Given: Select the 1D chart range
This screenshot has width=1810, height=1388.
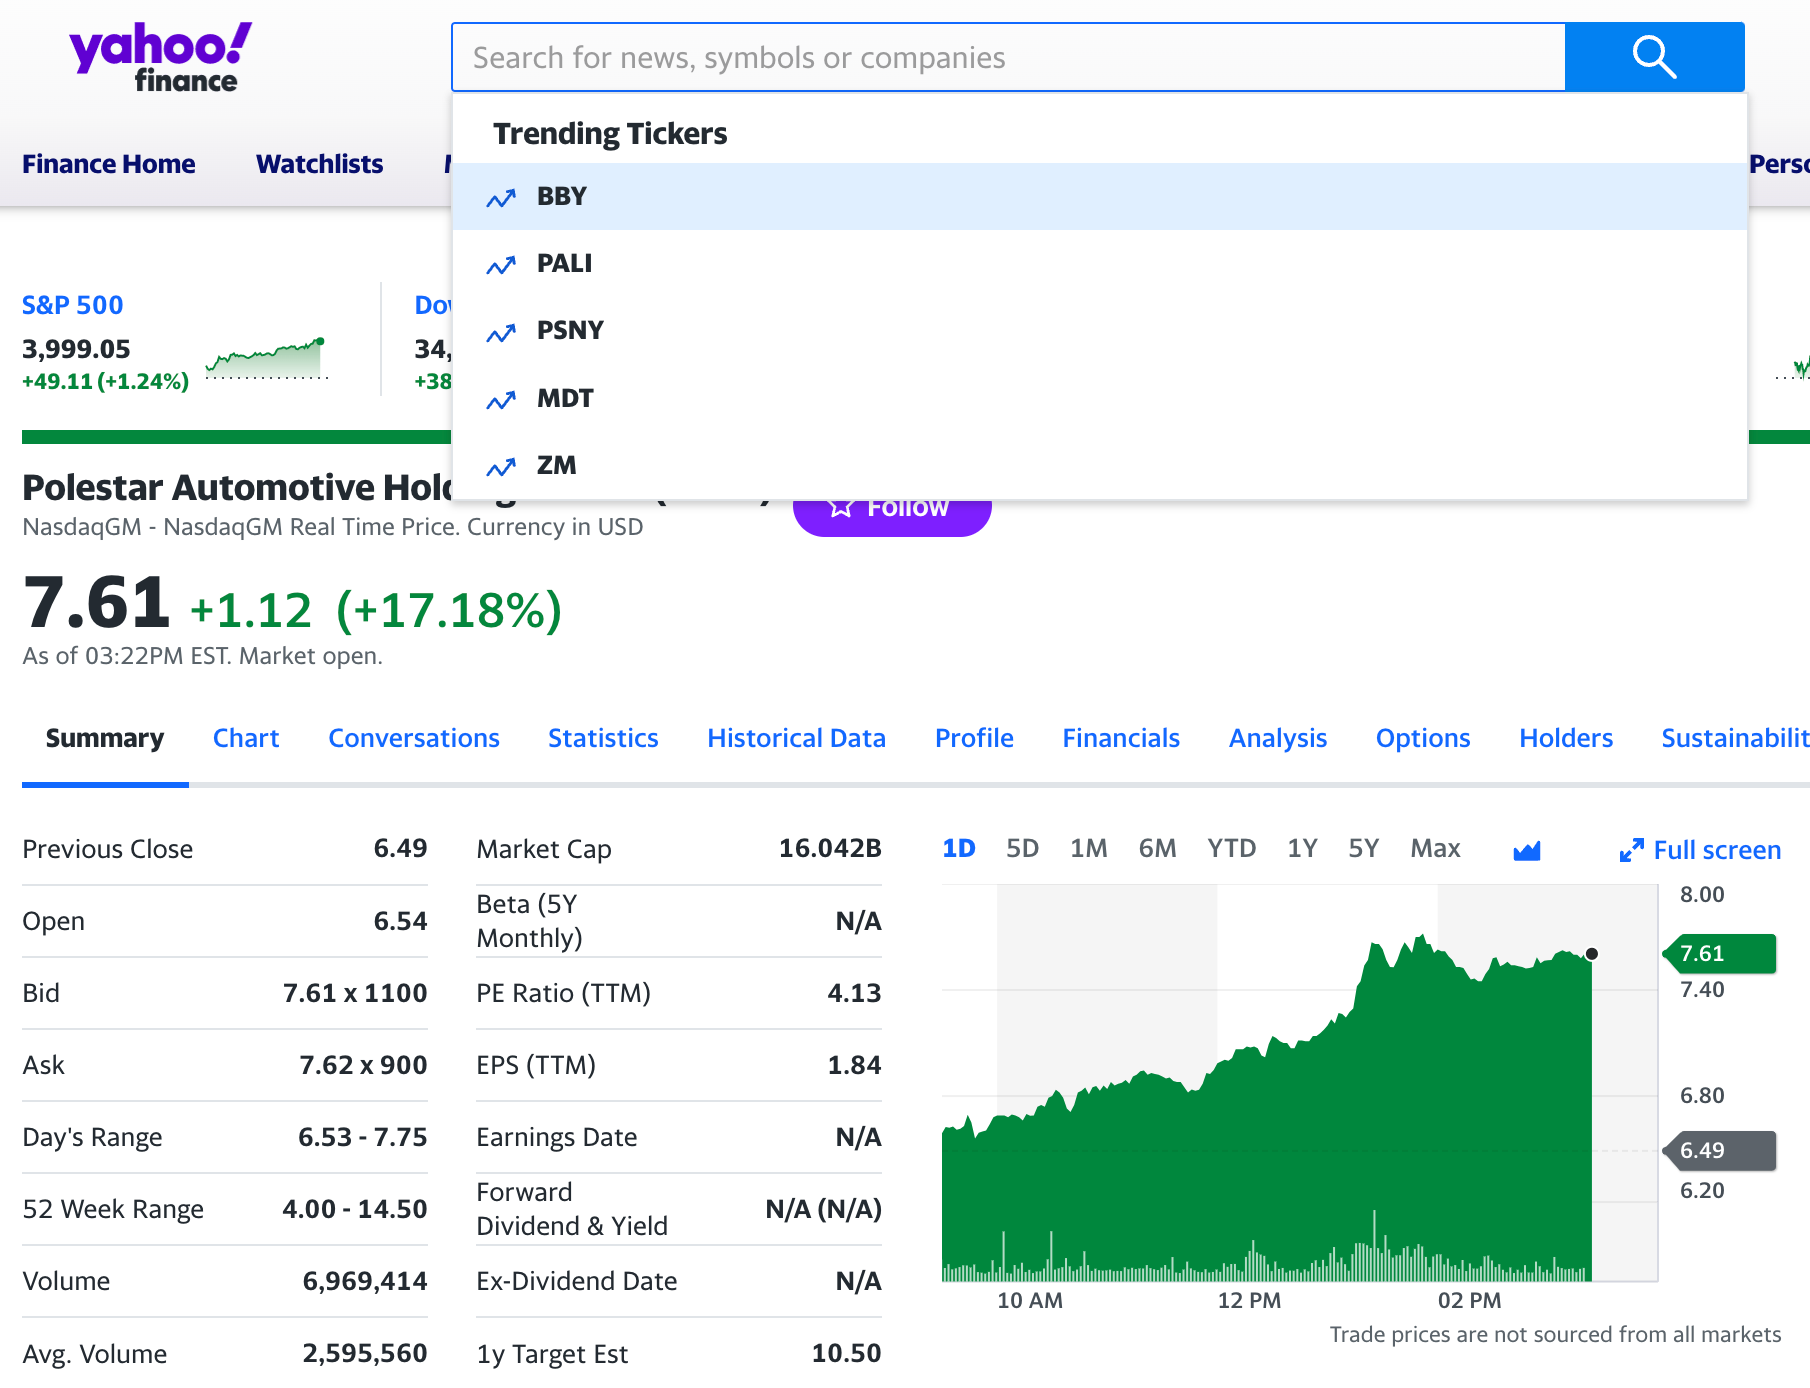Looking at the screenshot, I should pos(959,849).
